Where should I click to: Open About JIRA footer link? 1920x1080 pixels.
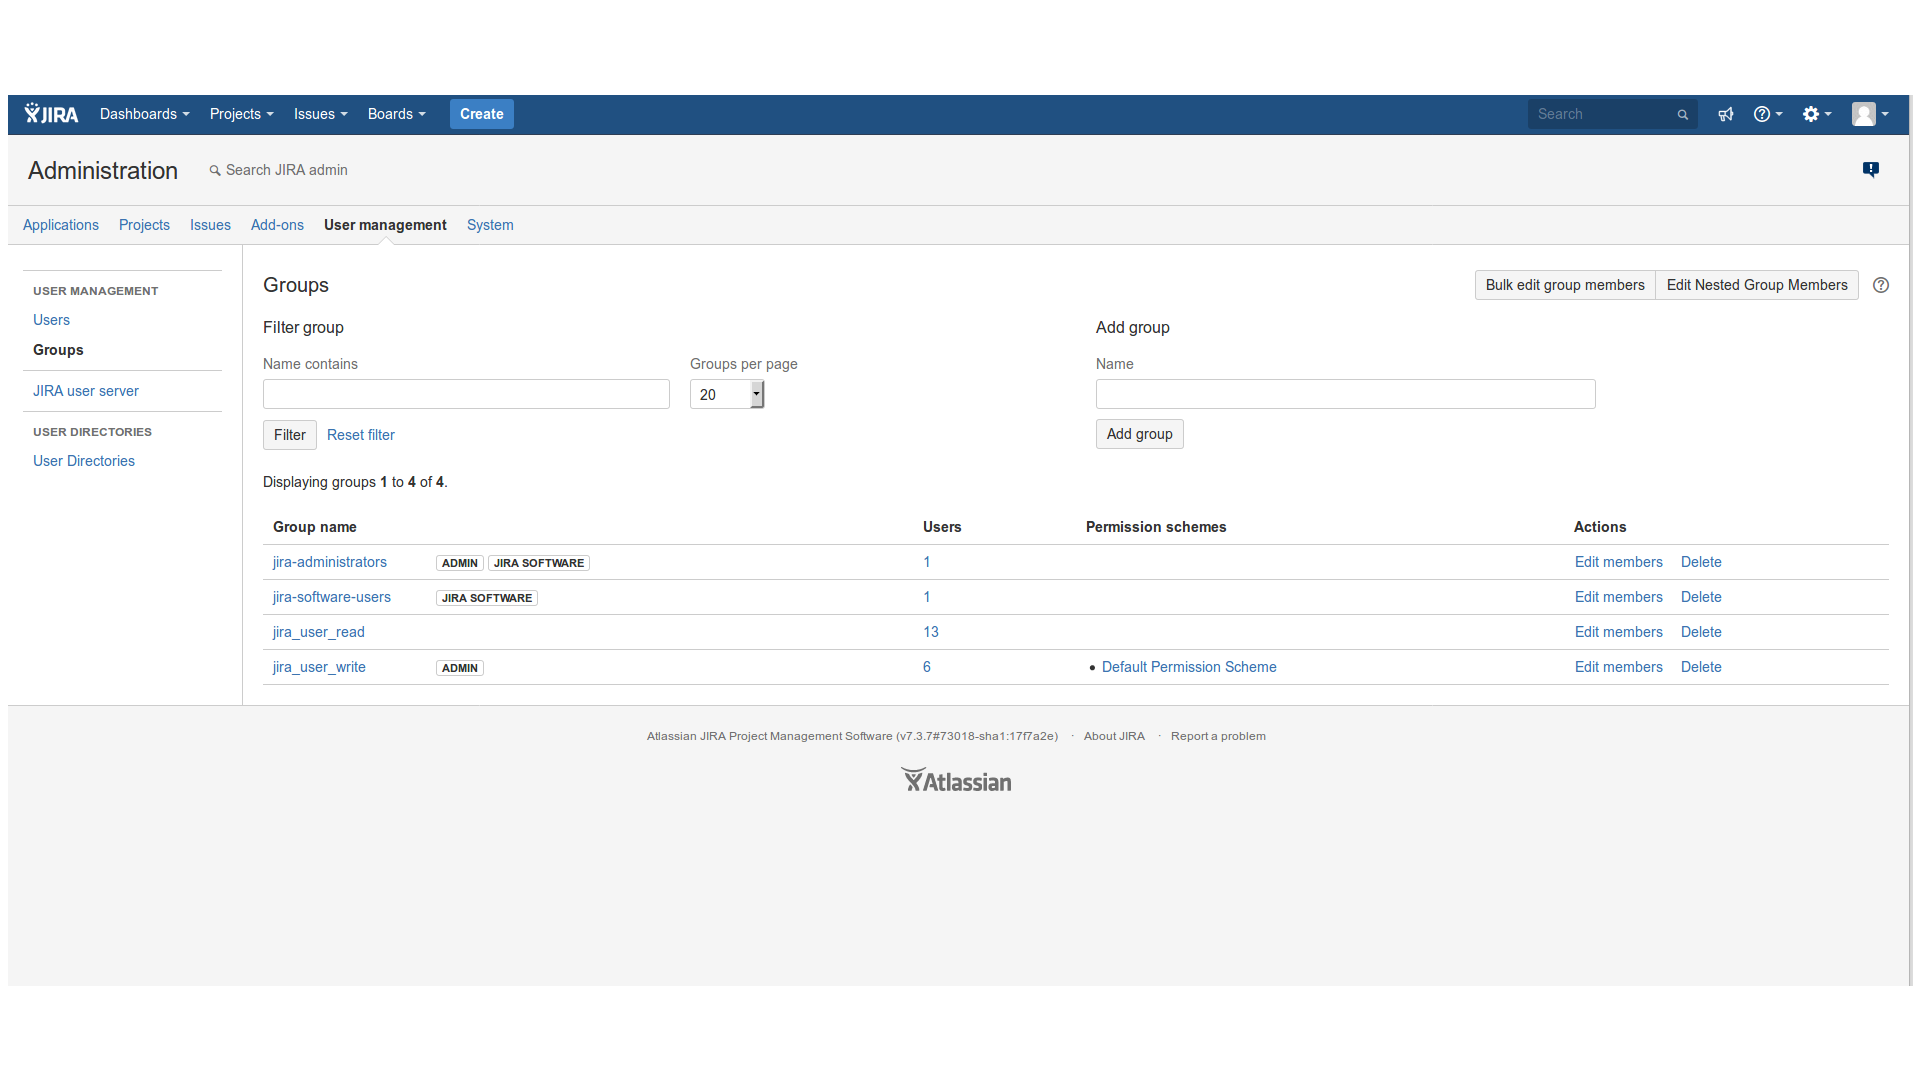[x=1114, y=736]
